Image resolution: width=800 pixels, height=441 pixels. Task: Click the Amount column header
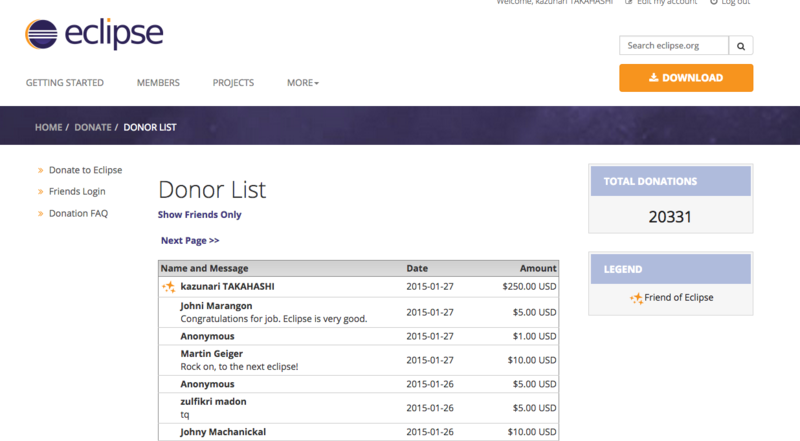[538, 268]
